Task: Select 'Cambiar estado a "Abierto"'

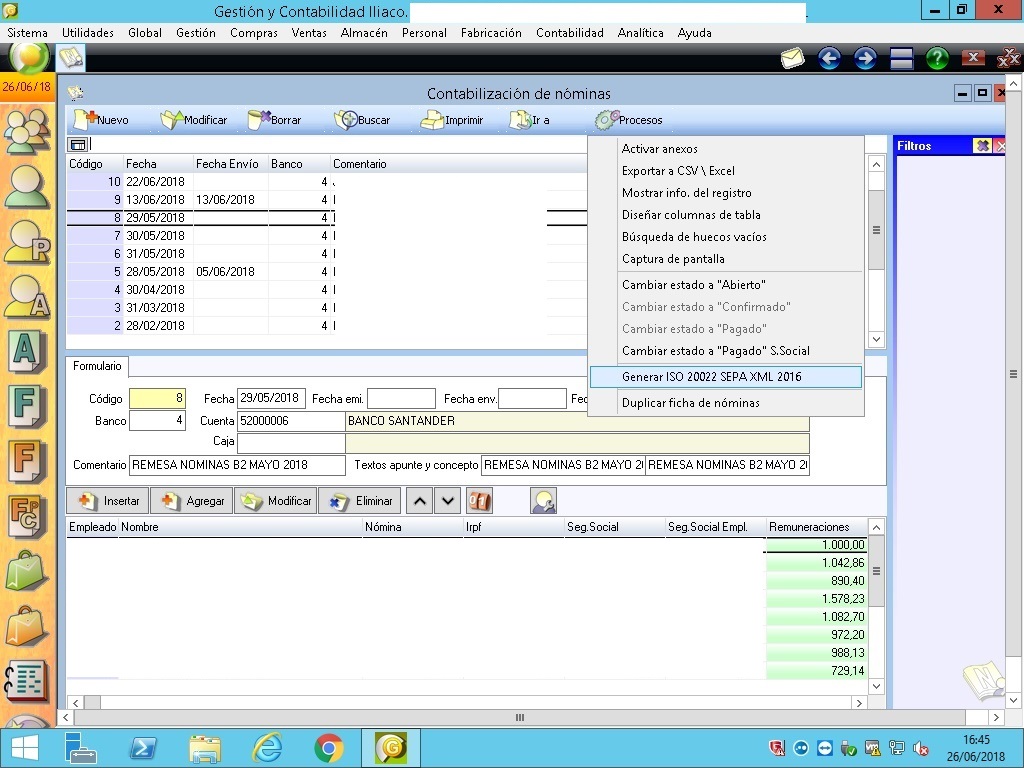Action: 694,285
